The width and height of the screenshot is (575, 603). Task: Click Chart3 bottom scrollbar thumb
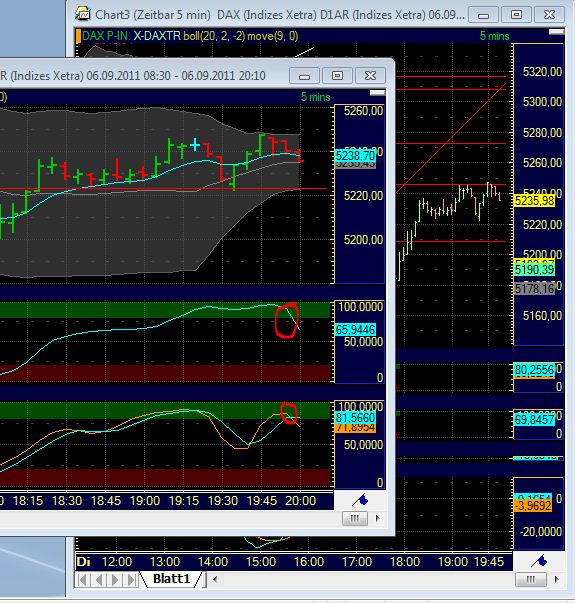pyautogui.click(x=530, y=579)
